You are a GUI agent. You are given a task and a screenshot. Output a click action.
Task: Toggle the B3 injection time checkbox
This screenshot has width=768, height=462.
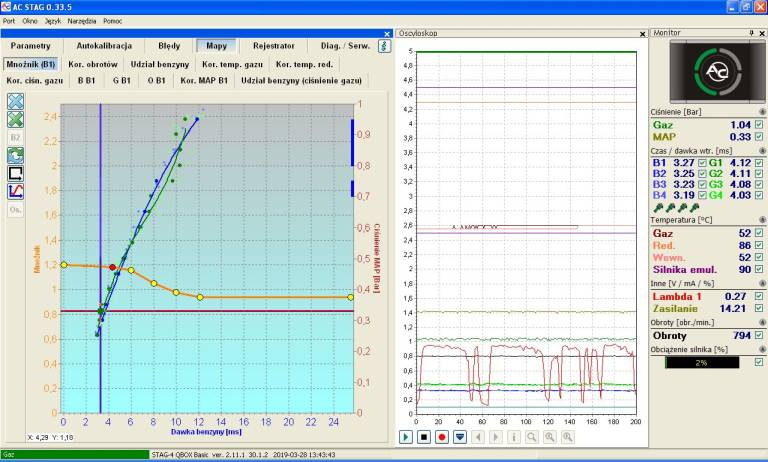702,184
